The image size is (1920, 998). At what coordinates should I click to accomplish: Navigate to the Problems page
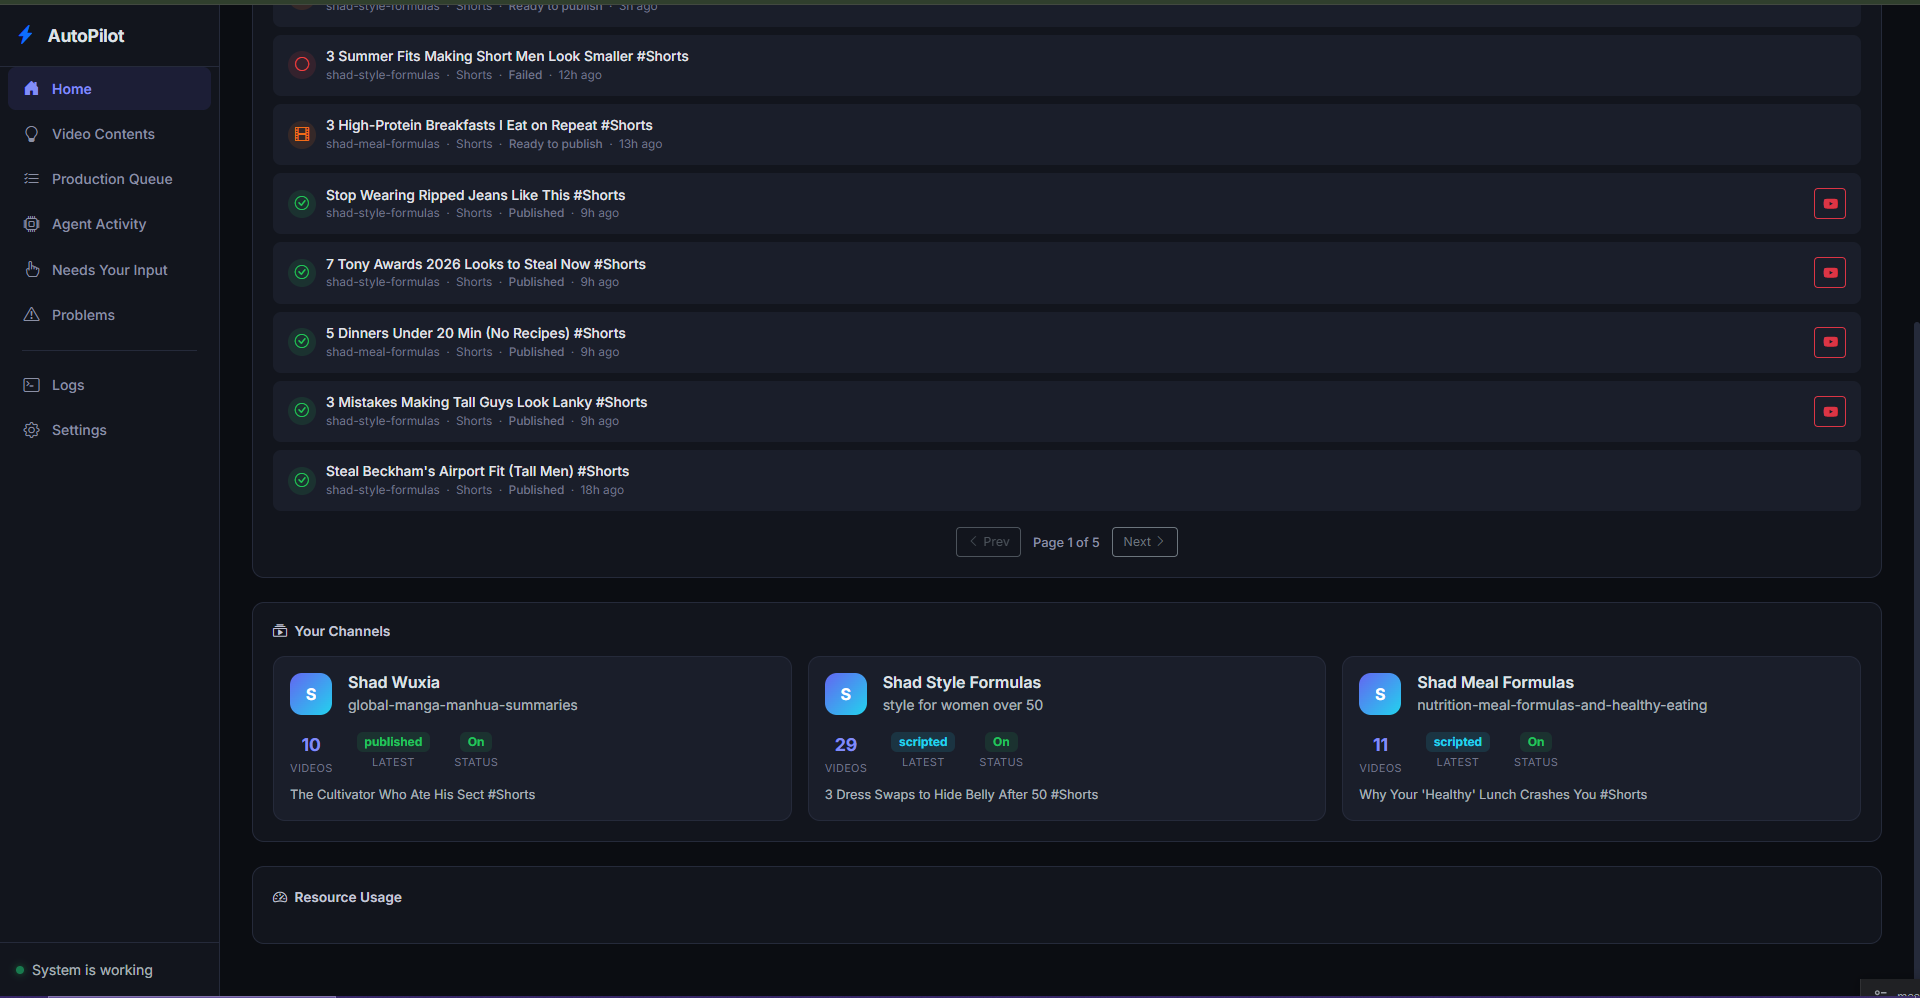(109, 315)
